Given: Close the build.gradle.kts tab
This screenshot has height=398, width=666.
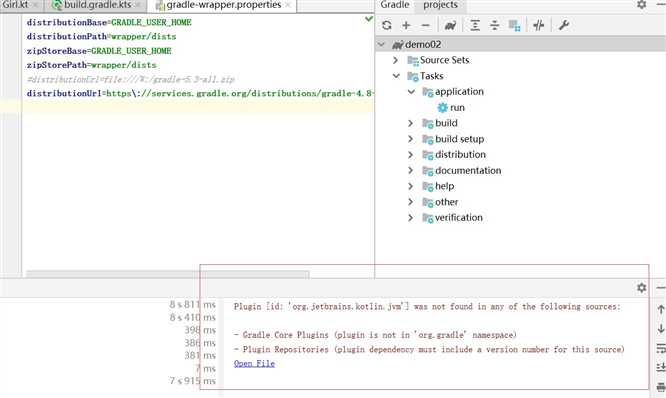Looking at the screenshot, I should click(138, 5).
